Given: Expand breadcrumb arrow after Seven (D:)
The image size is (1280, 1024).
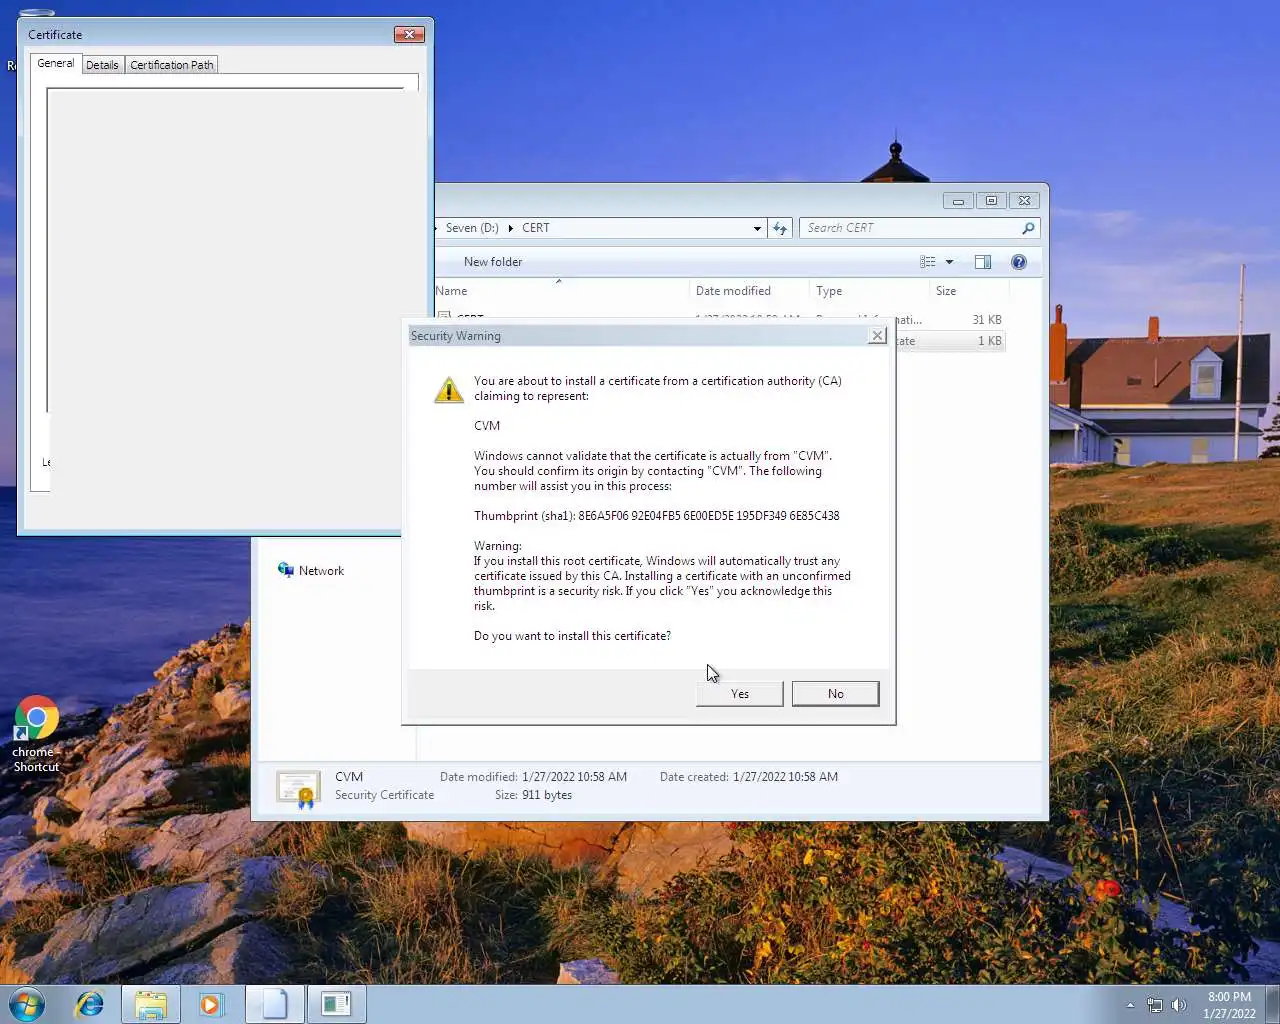Looking at the screenshot, I should pos(510,228).
